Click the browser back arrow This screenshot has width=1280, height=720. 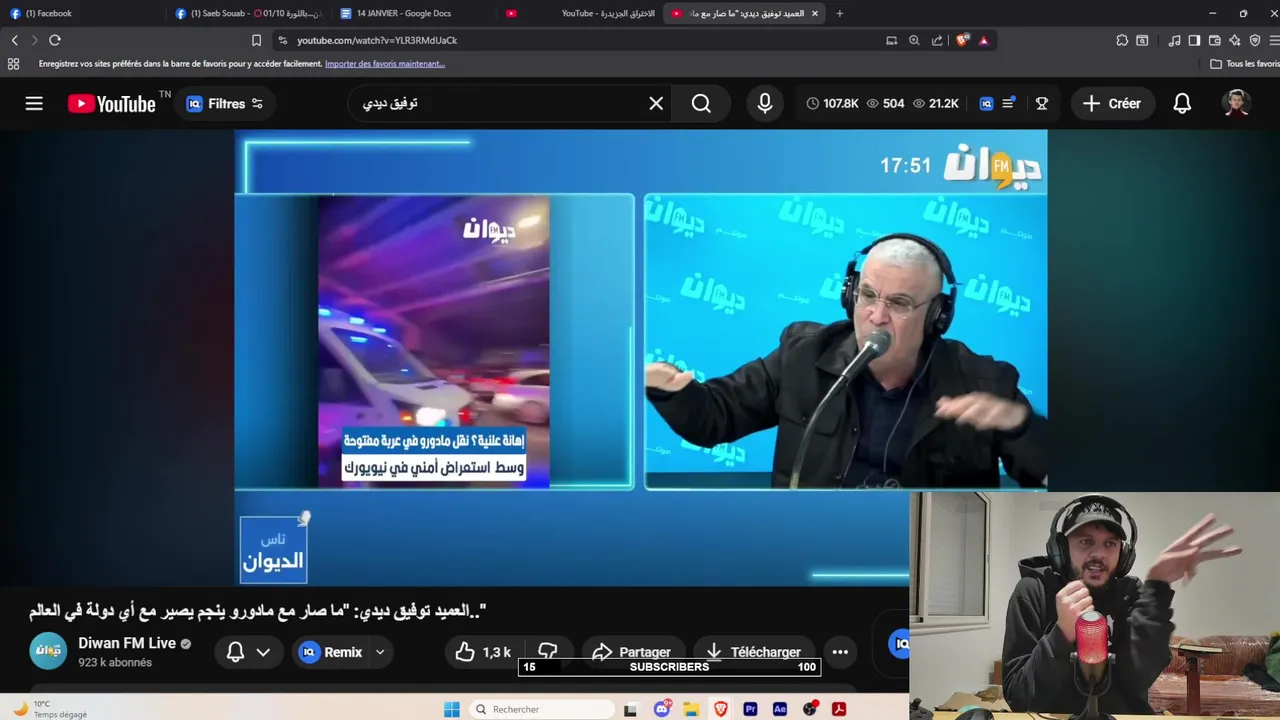coord(14,40)
